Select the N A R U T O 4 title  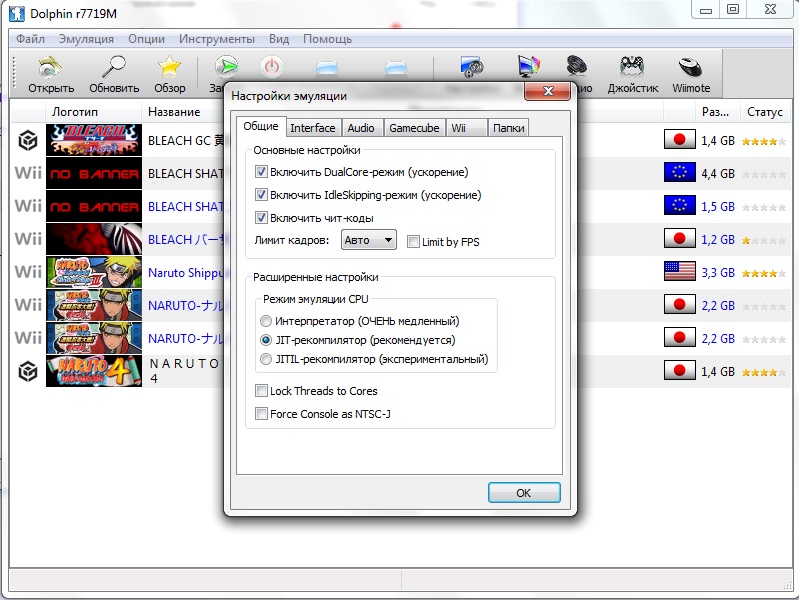point(184,371)
